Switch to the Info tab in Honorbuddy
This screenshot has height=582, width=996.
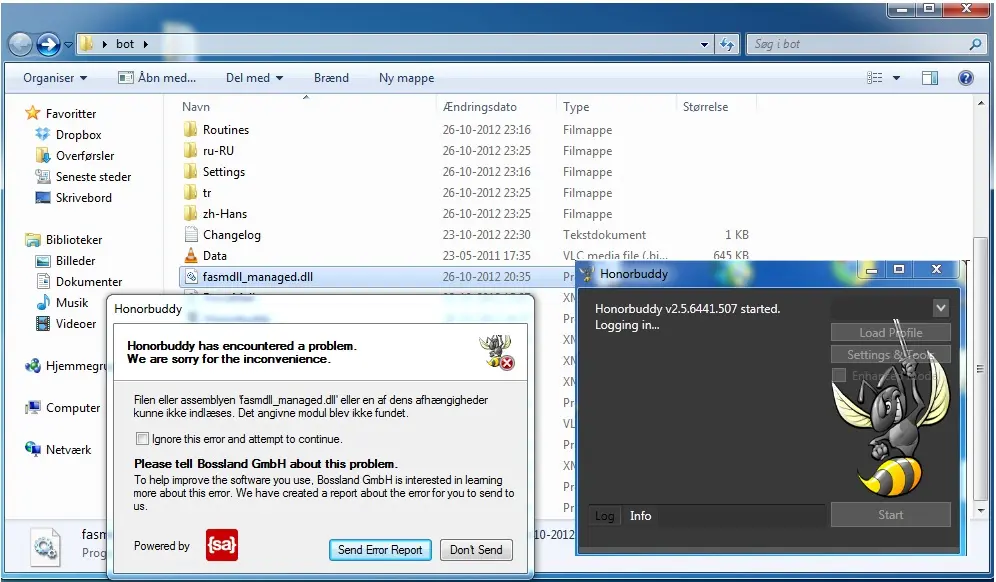(640, 516)
